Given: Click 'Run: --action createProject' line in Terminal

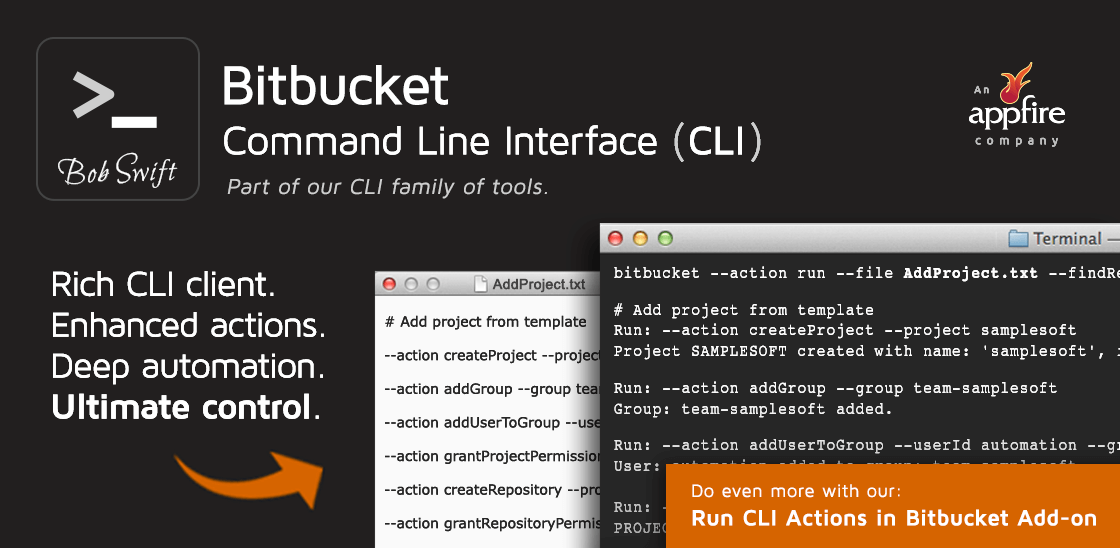Looking at the screenshot, I should click(845, 331).
